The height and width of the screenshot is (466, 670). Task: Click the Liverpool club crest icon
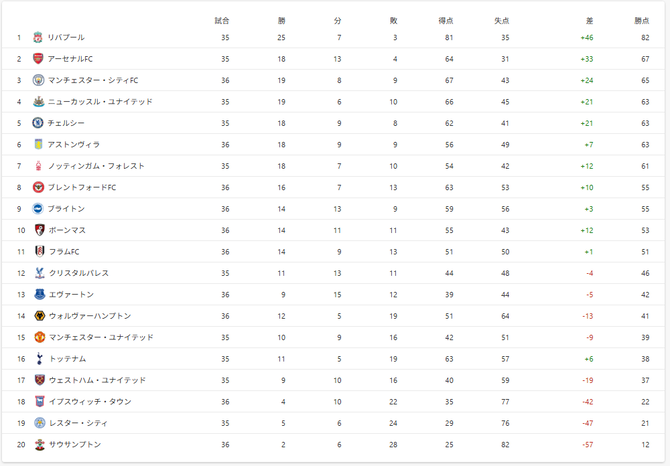pyautogui.click(x=38, y=38)
